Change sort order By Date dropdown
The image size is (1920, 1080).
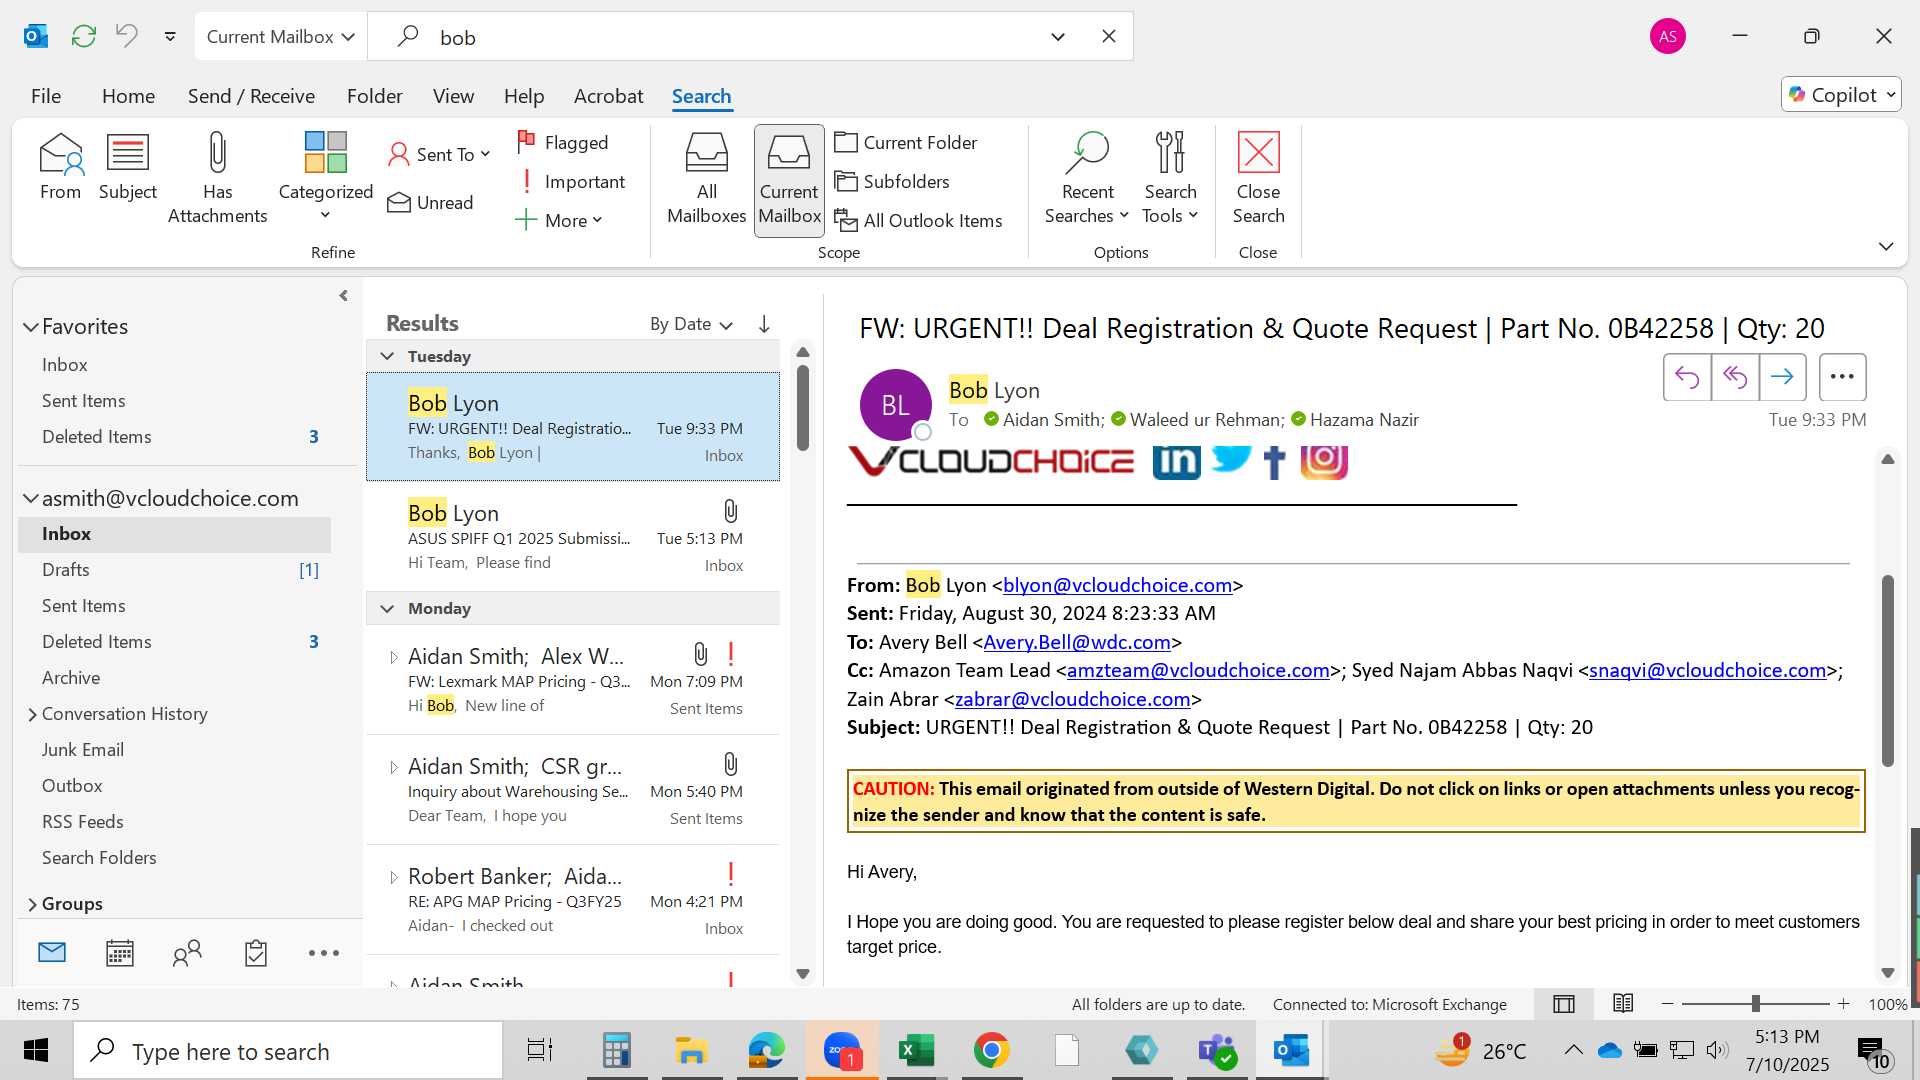(x=691, y=324)
